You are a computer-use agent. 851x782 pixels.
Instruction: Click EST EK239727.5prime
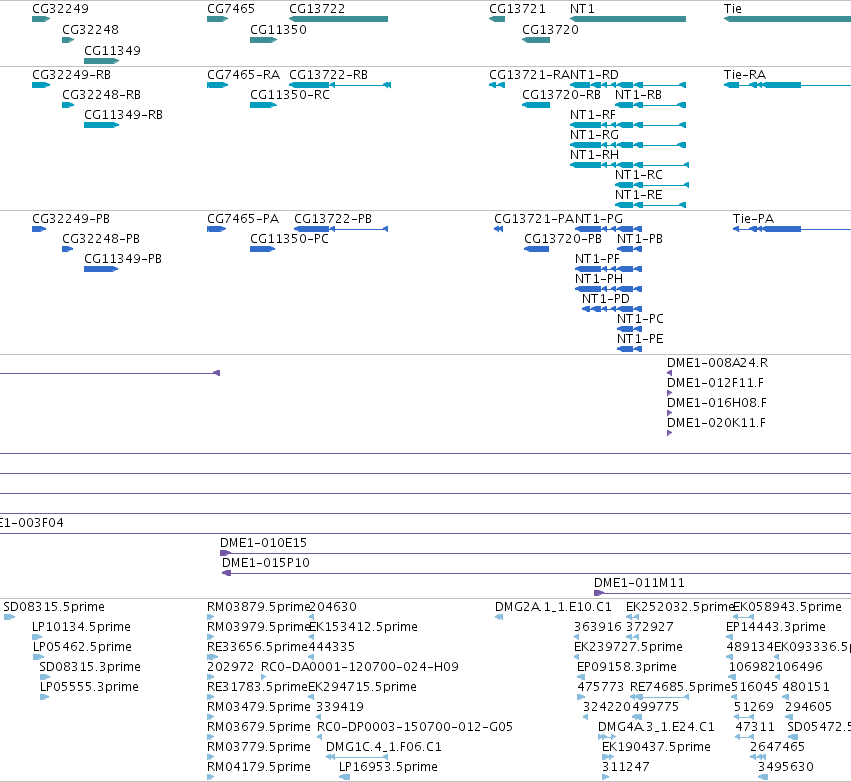pyautogui.click(x=628, y=647)
